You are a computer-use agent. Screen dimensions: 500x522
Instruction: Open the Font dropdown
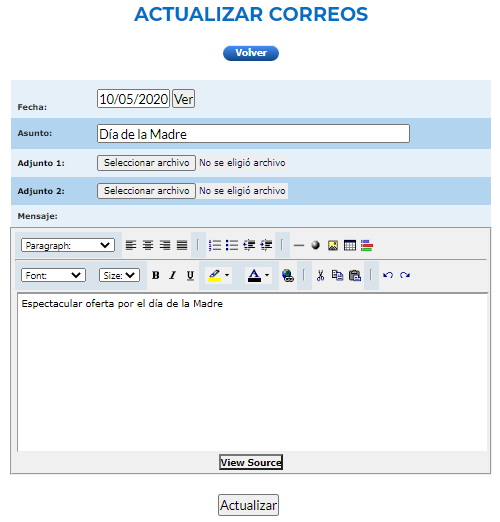pyautogui.click(x=53, y=275)
